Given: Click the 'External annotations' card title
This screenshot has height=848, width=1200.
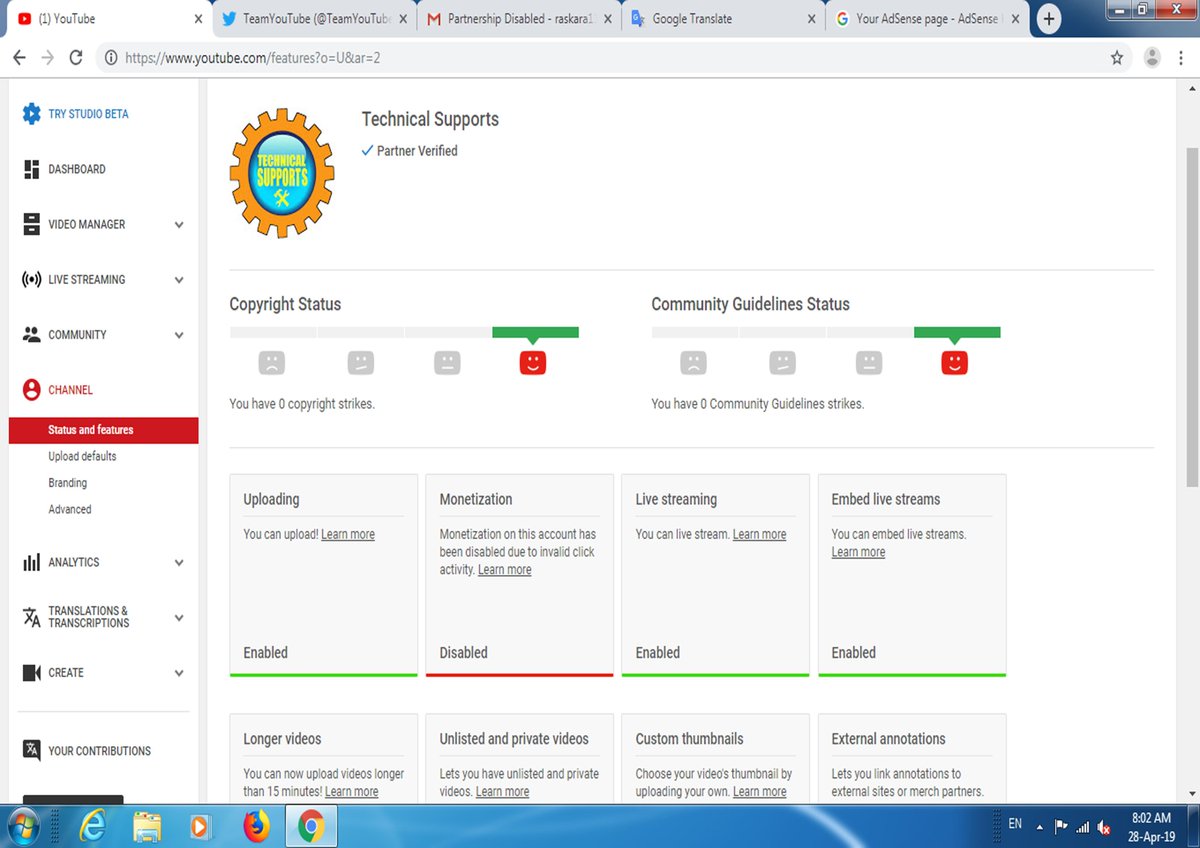Looking at the screenshot, I should 888,739.
